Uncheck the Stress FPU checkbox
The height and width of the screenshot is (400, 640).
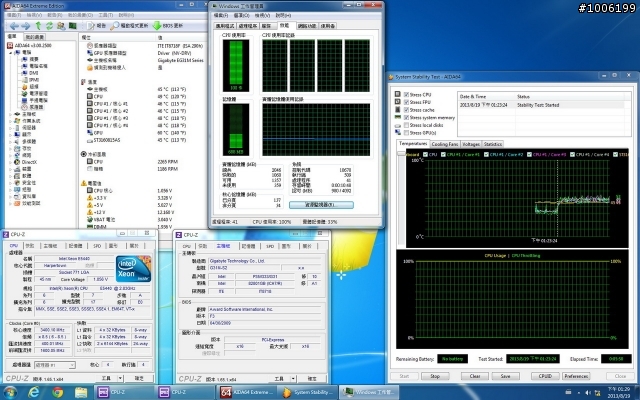pyautogui.click(x=407, y=102)
